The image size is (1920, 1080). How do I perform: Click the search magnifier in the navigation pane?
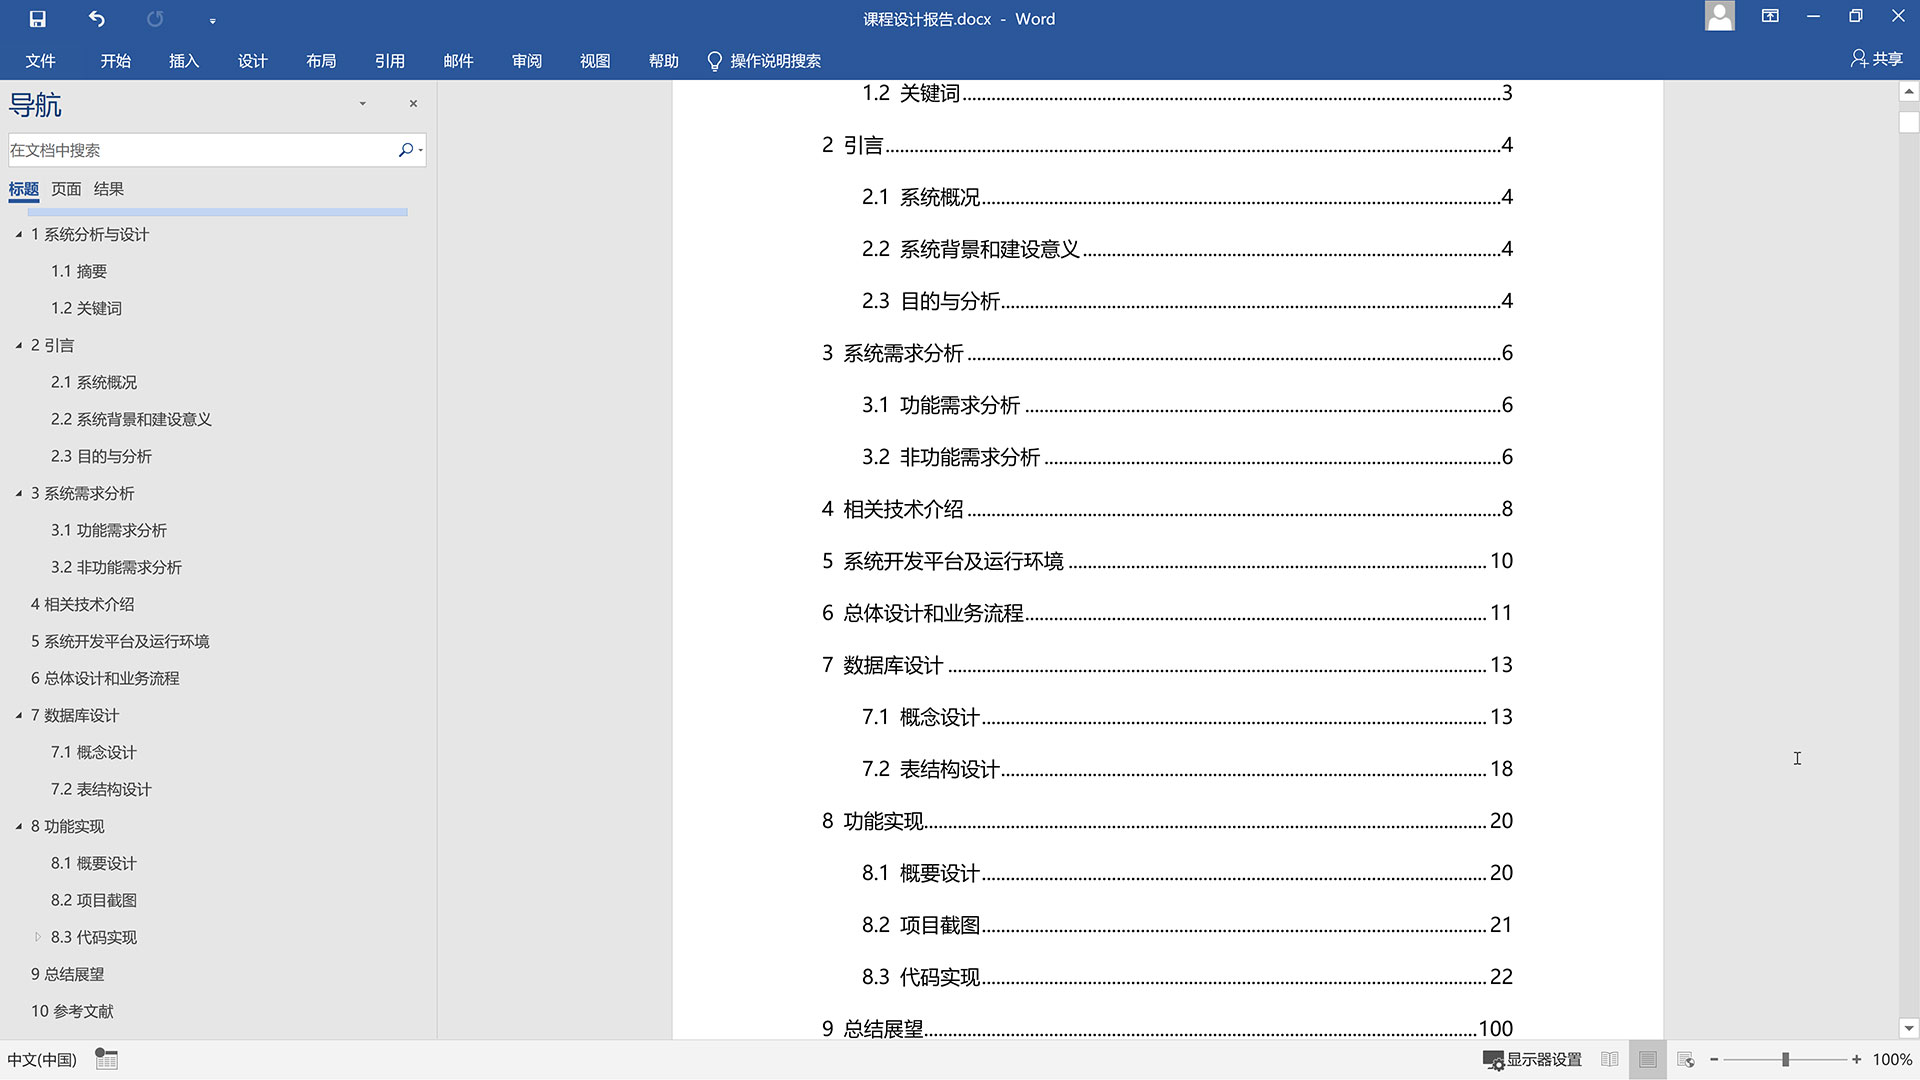coord(405,150)
